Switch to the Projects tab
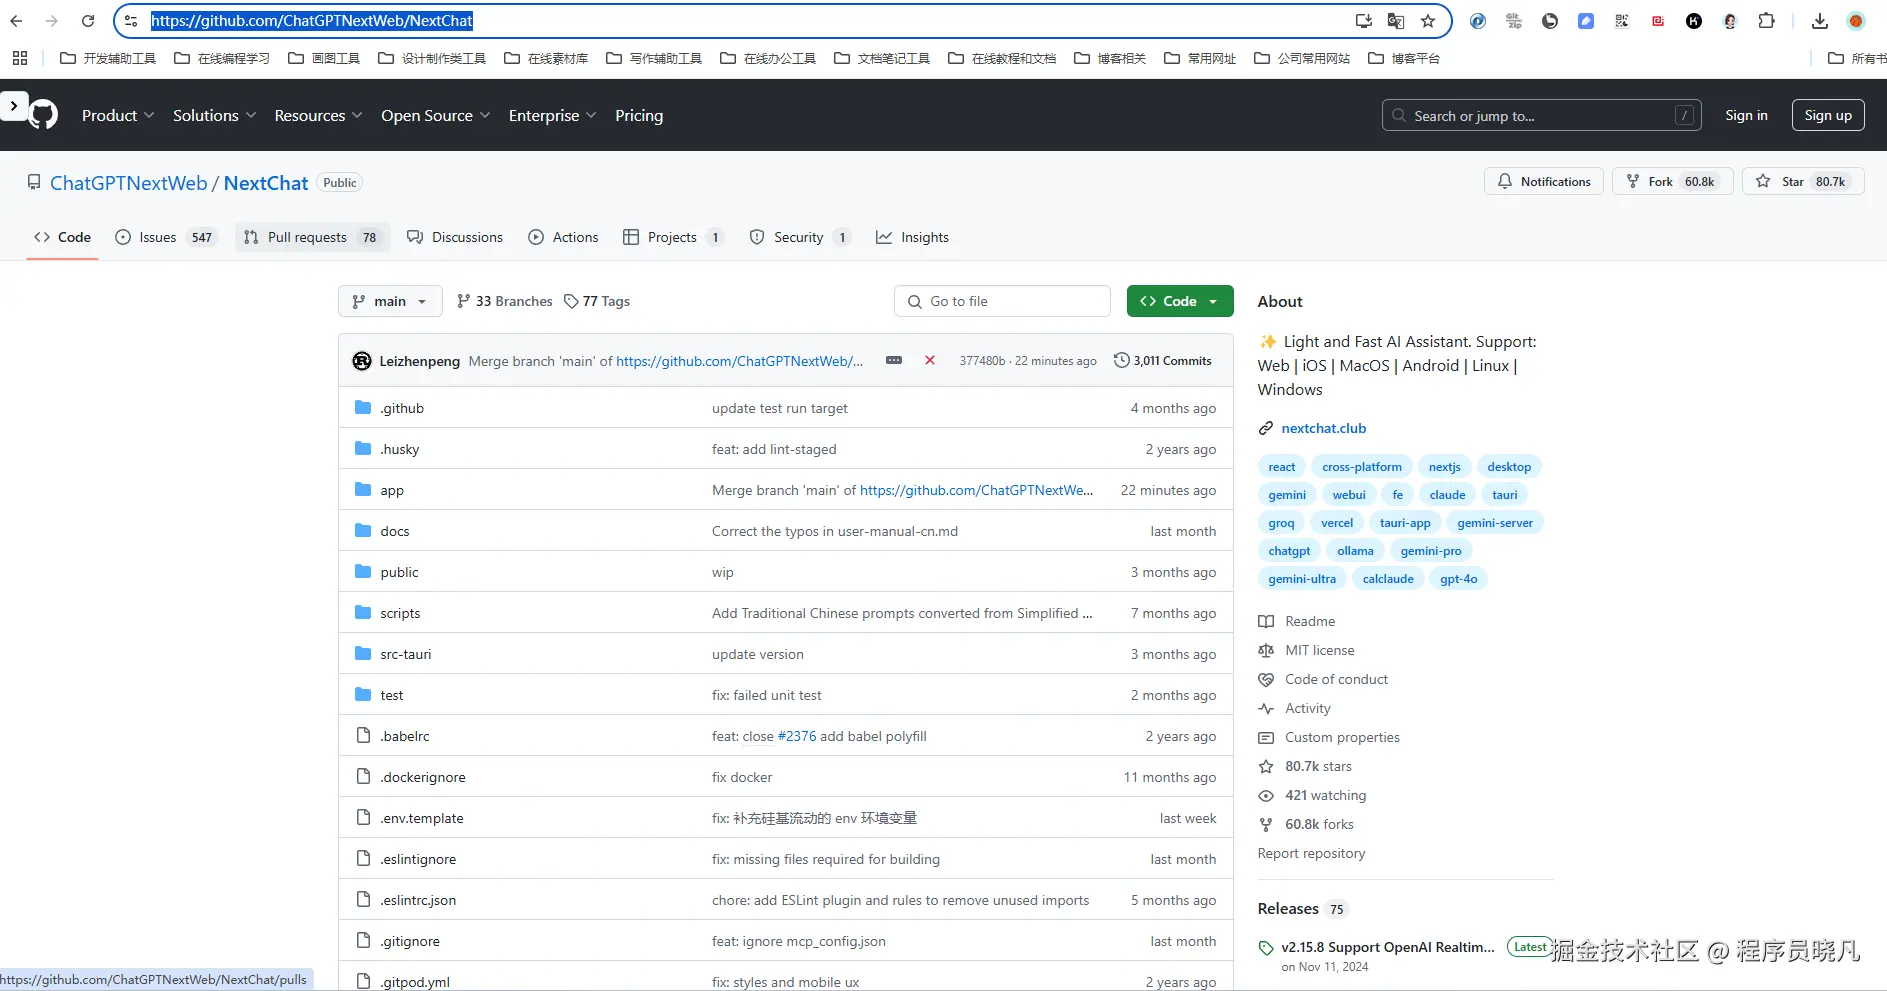Screen dimensions: 1887x991 [x=672, y=237]
